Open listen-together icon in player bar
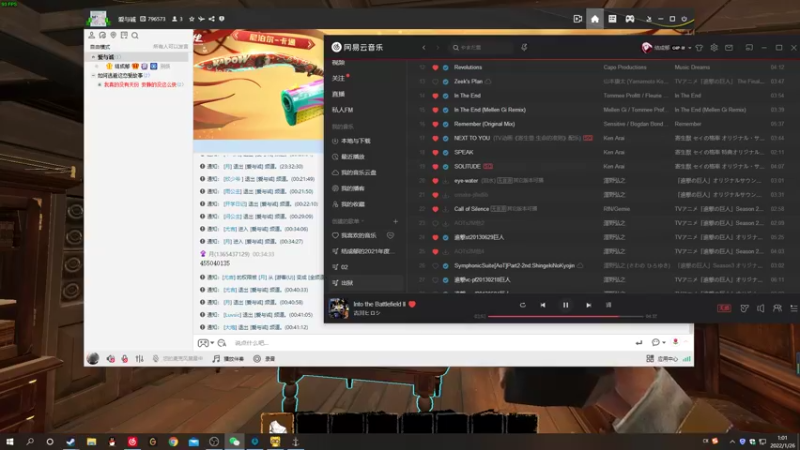The width and height of the screenshot is (800, 450). (777, 308)
